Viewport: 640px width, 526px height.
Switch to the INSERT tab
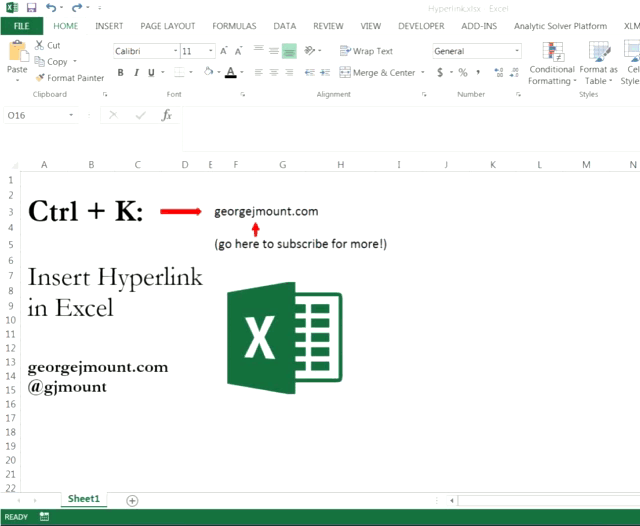[x=109, y=26]
